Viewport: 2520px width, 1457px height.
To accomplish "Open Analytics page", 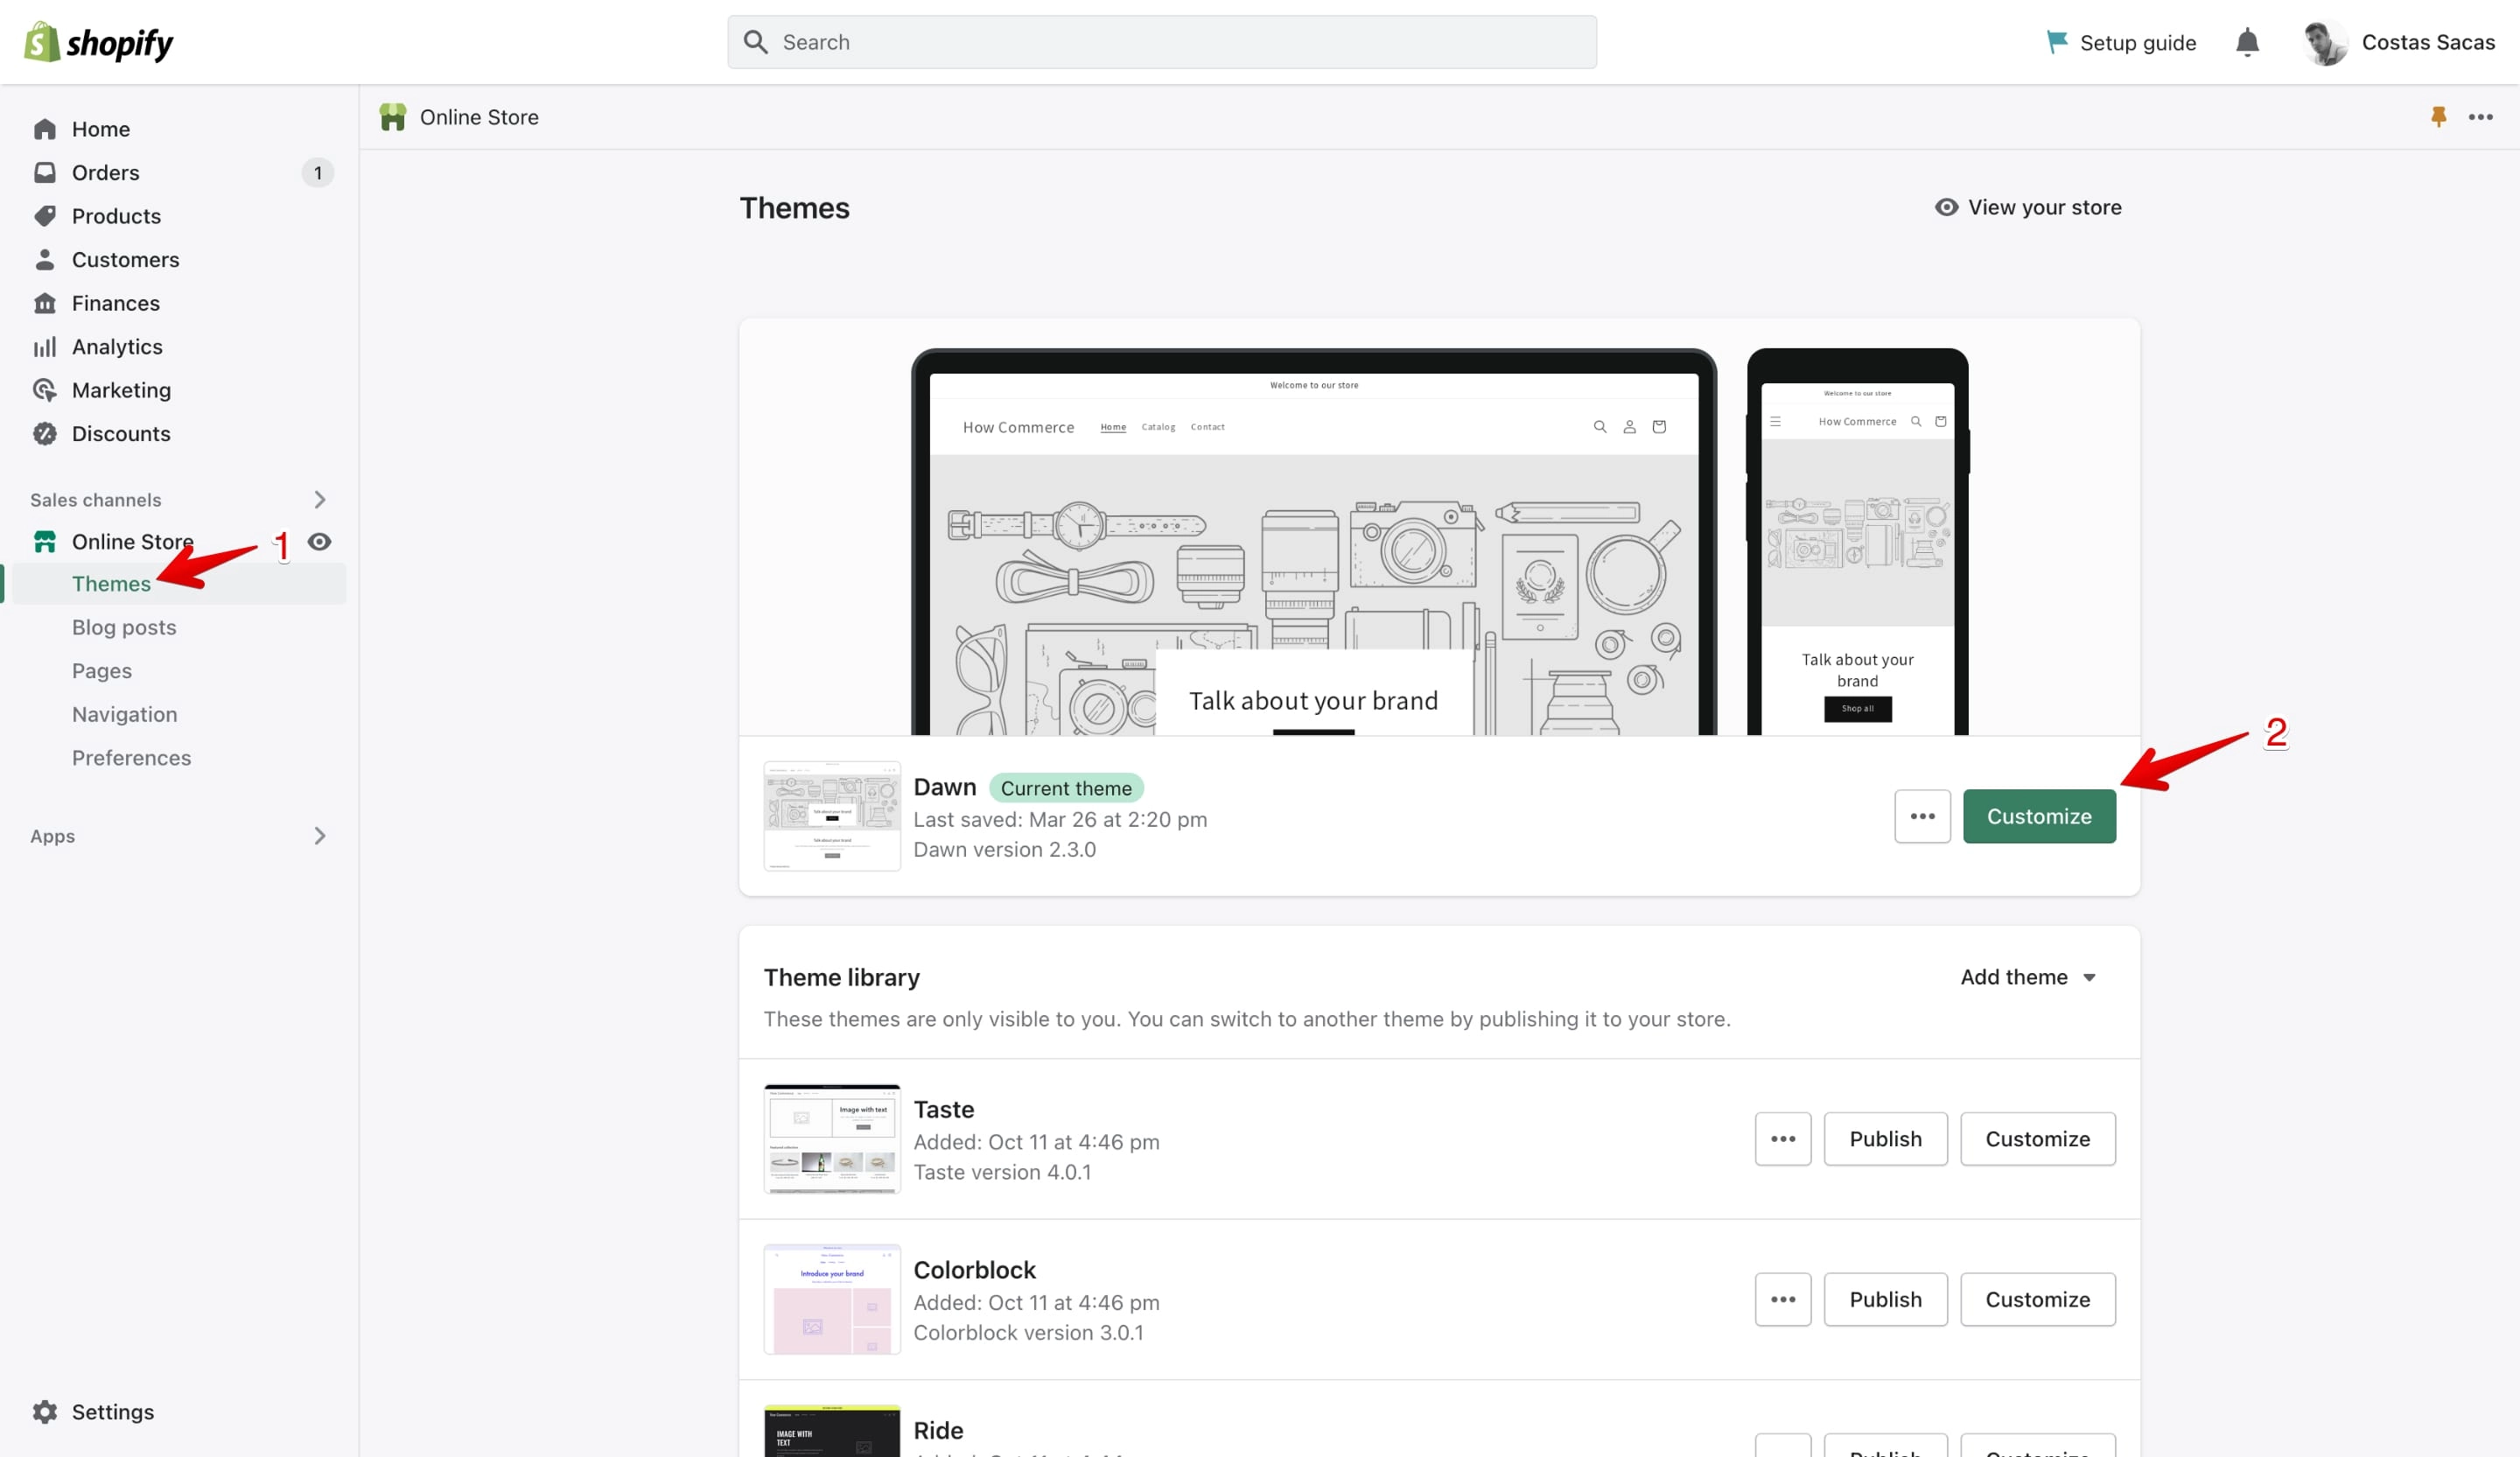I will [x=117, y=346].
